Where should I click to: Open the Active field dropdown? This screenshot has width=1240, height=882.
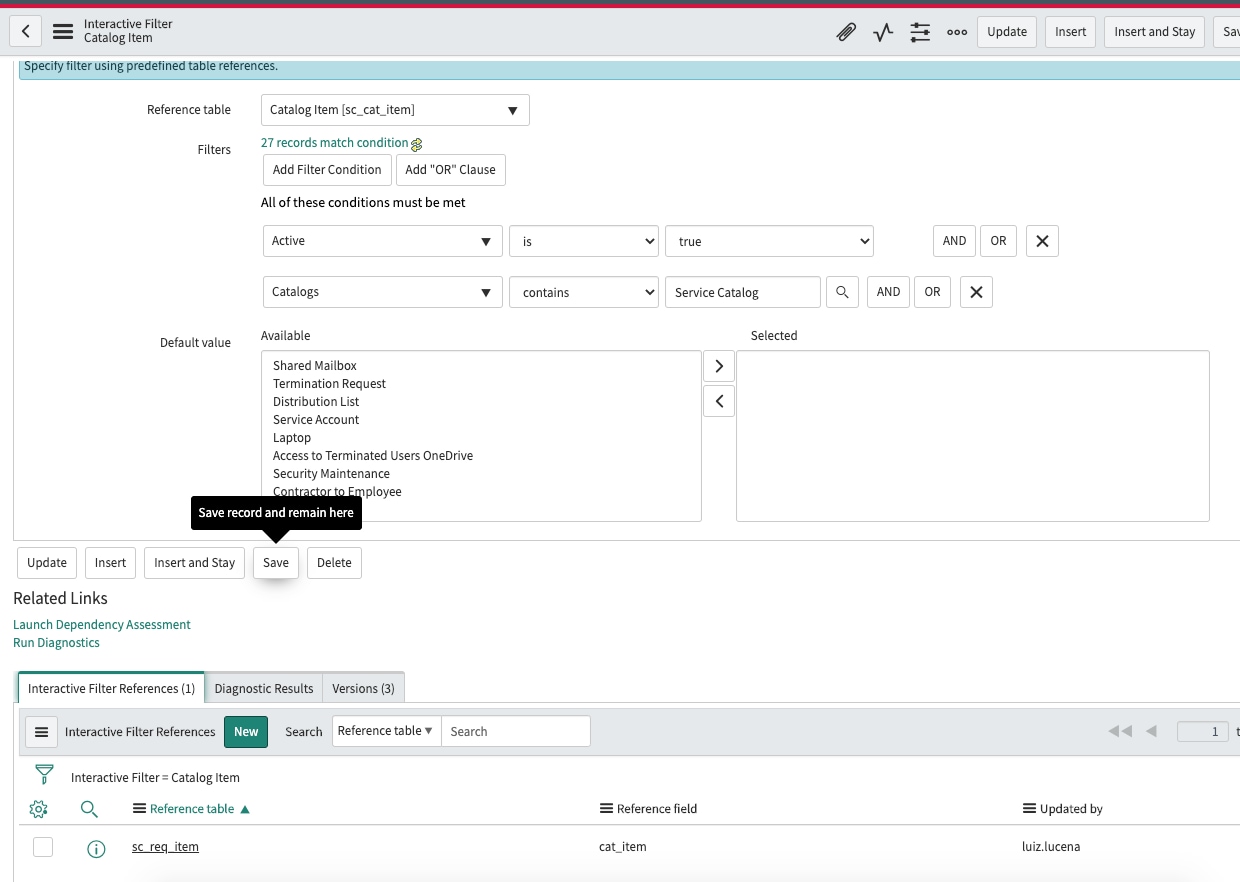click(x=382, y=241)
